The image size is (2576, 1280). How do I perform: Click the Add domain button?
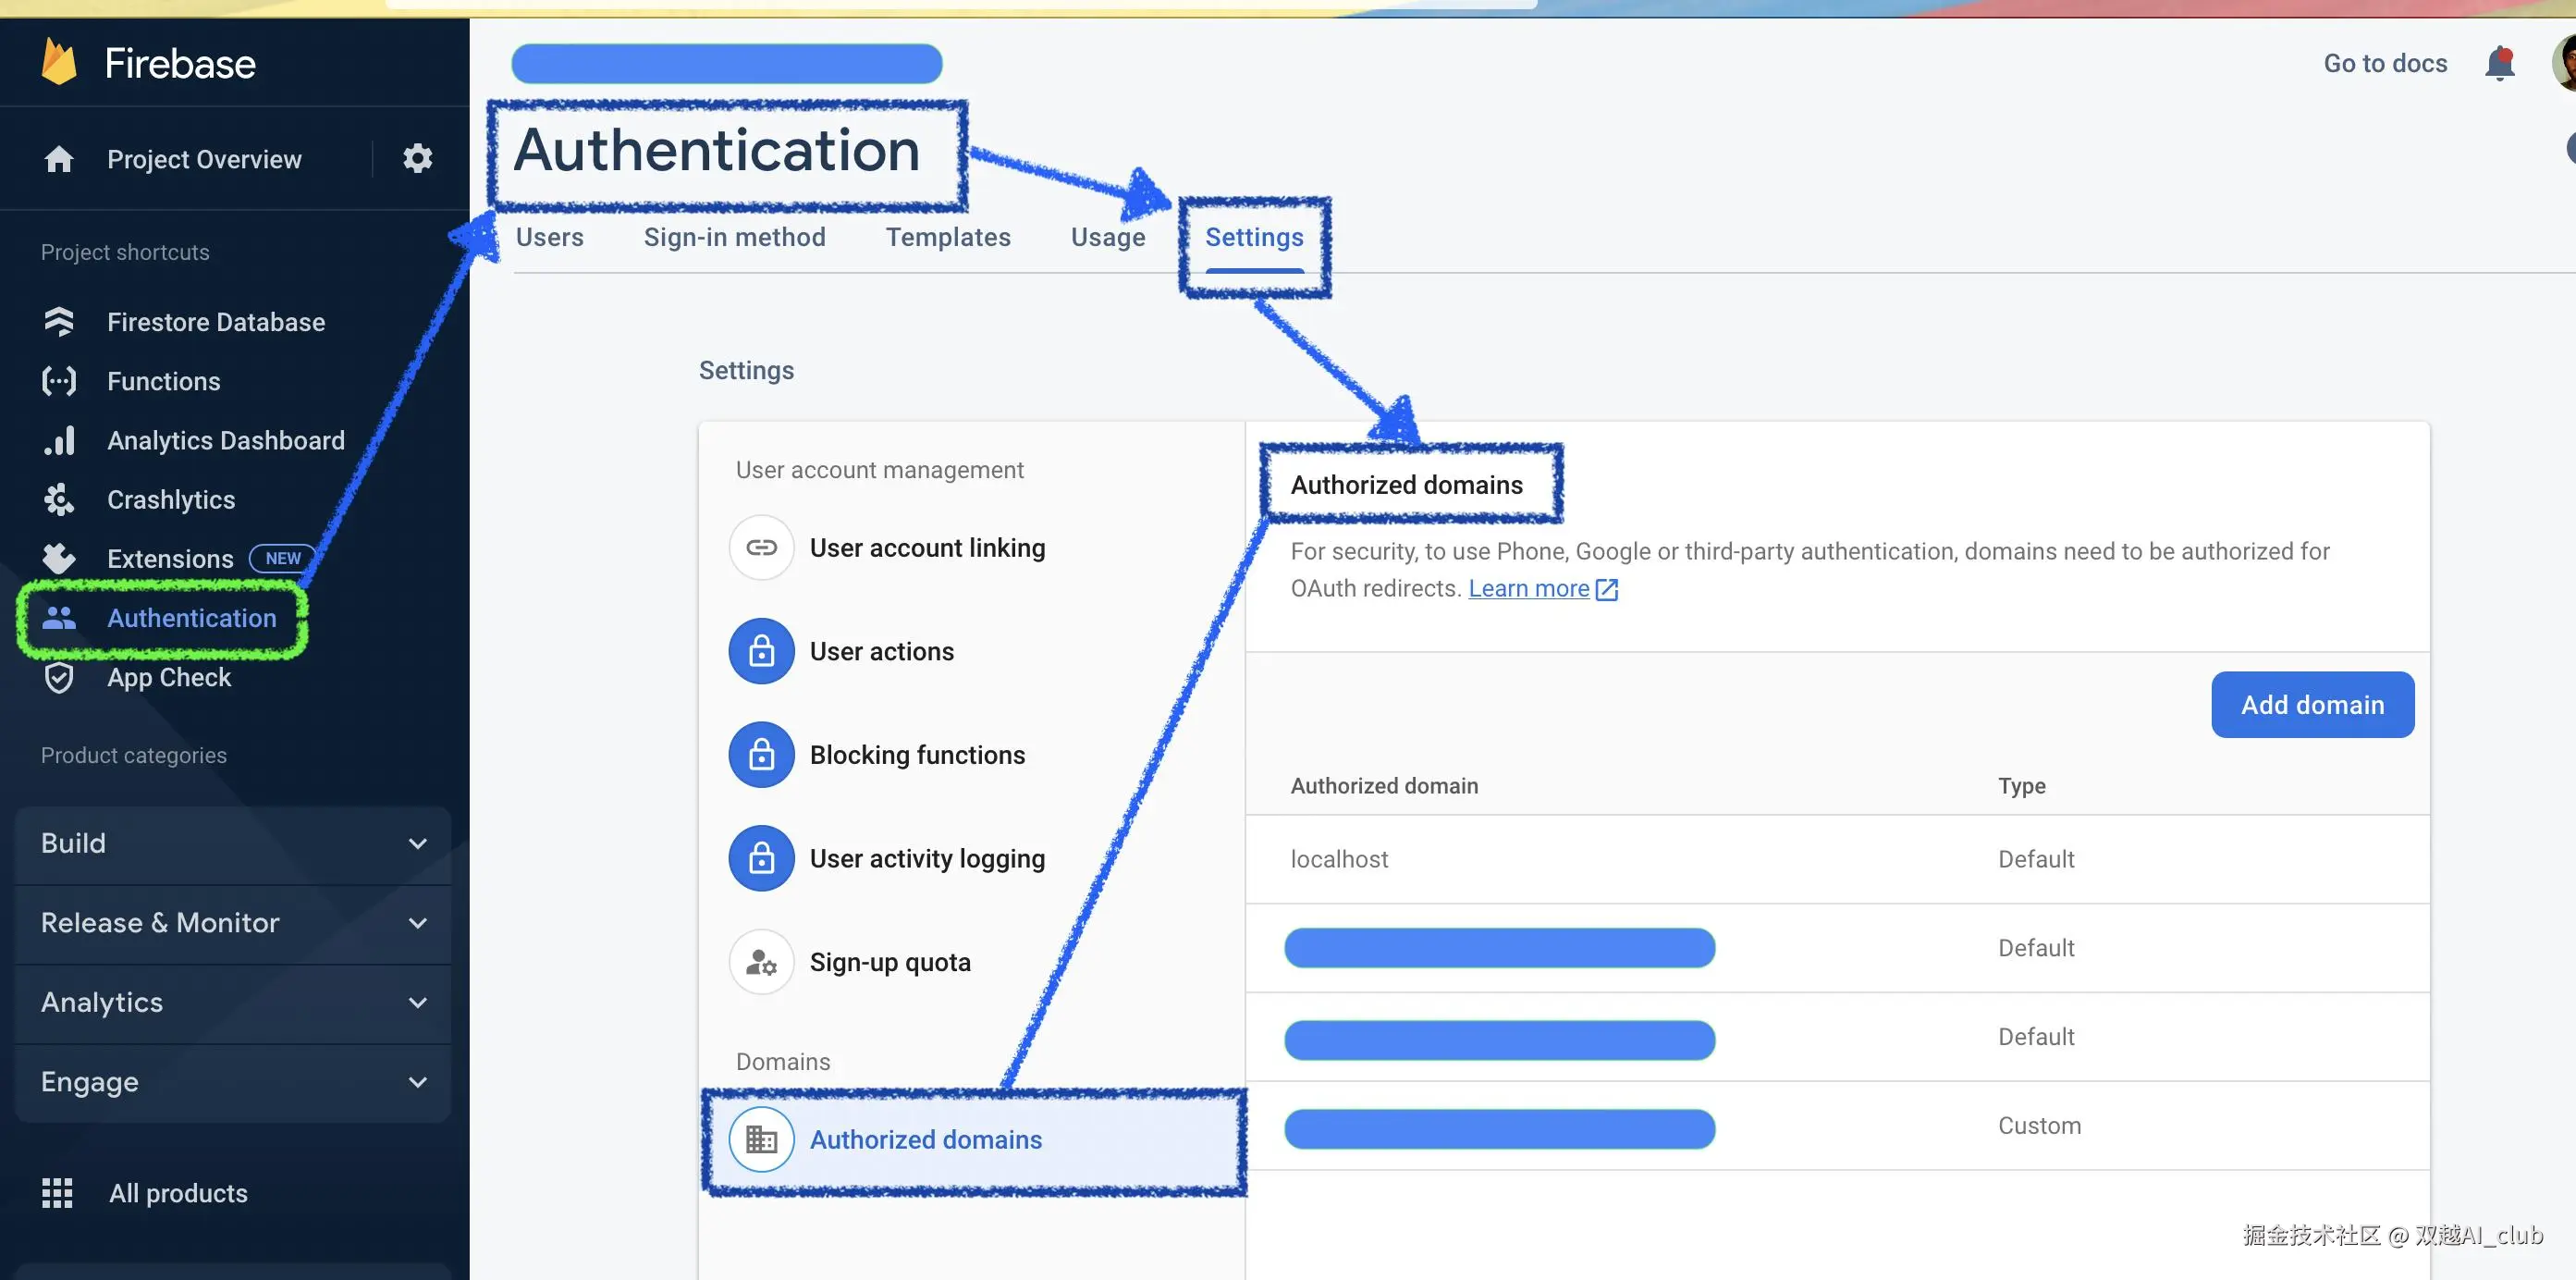point(2312,705)
